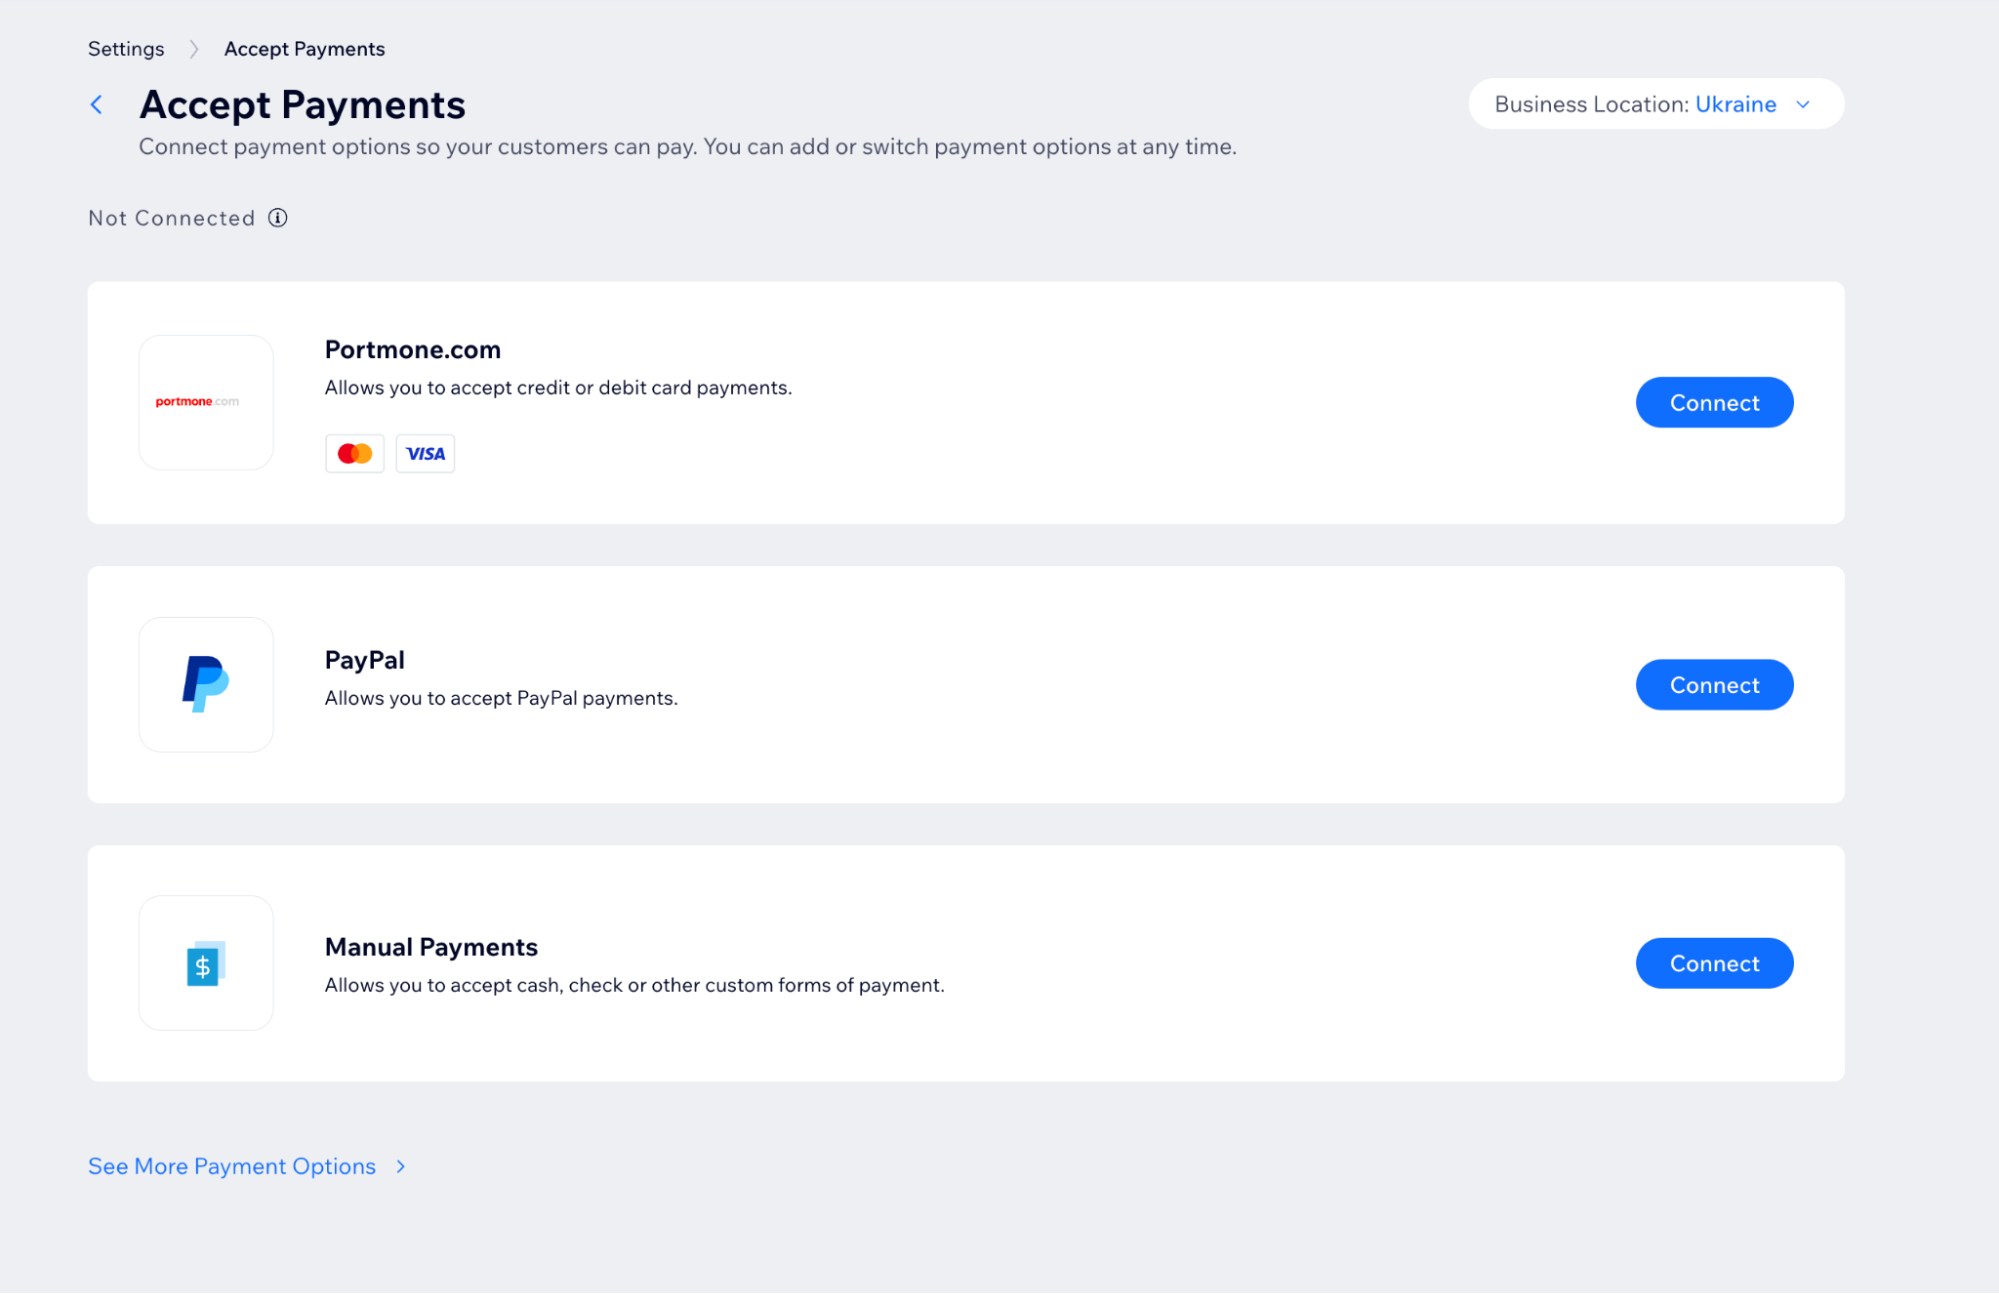Viewport: 1999px width, 1294px height.
Task: Select Accept Payments in the breadcrumb
Action: coord(304,48)
